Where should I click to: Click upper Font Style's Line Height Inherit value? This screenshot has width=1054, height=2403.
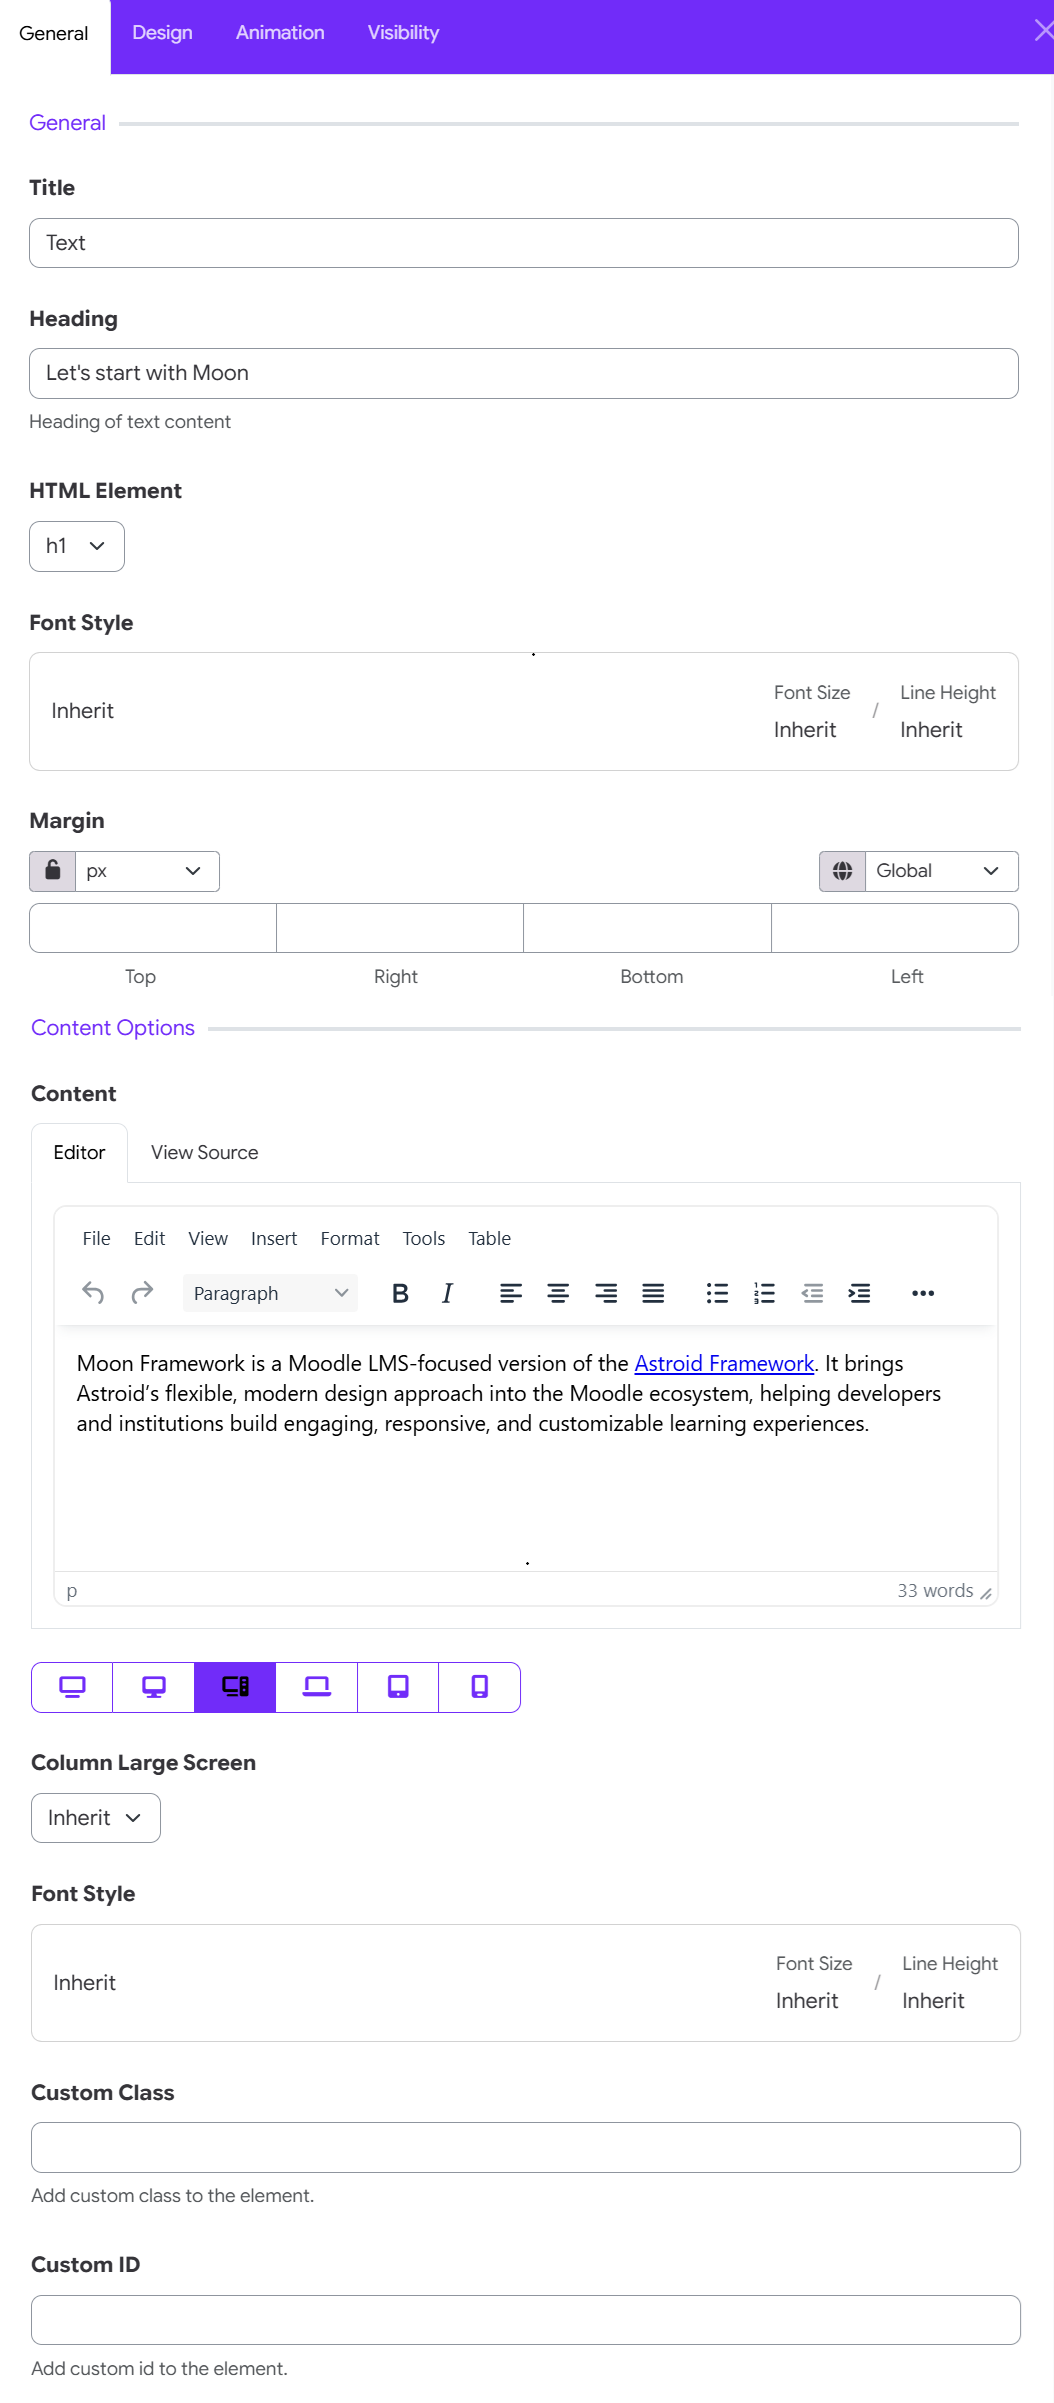[x=931, y=730]
